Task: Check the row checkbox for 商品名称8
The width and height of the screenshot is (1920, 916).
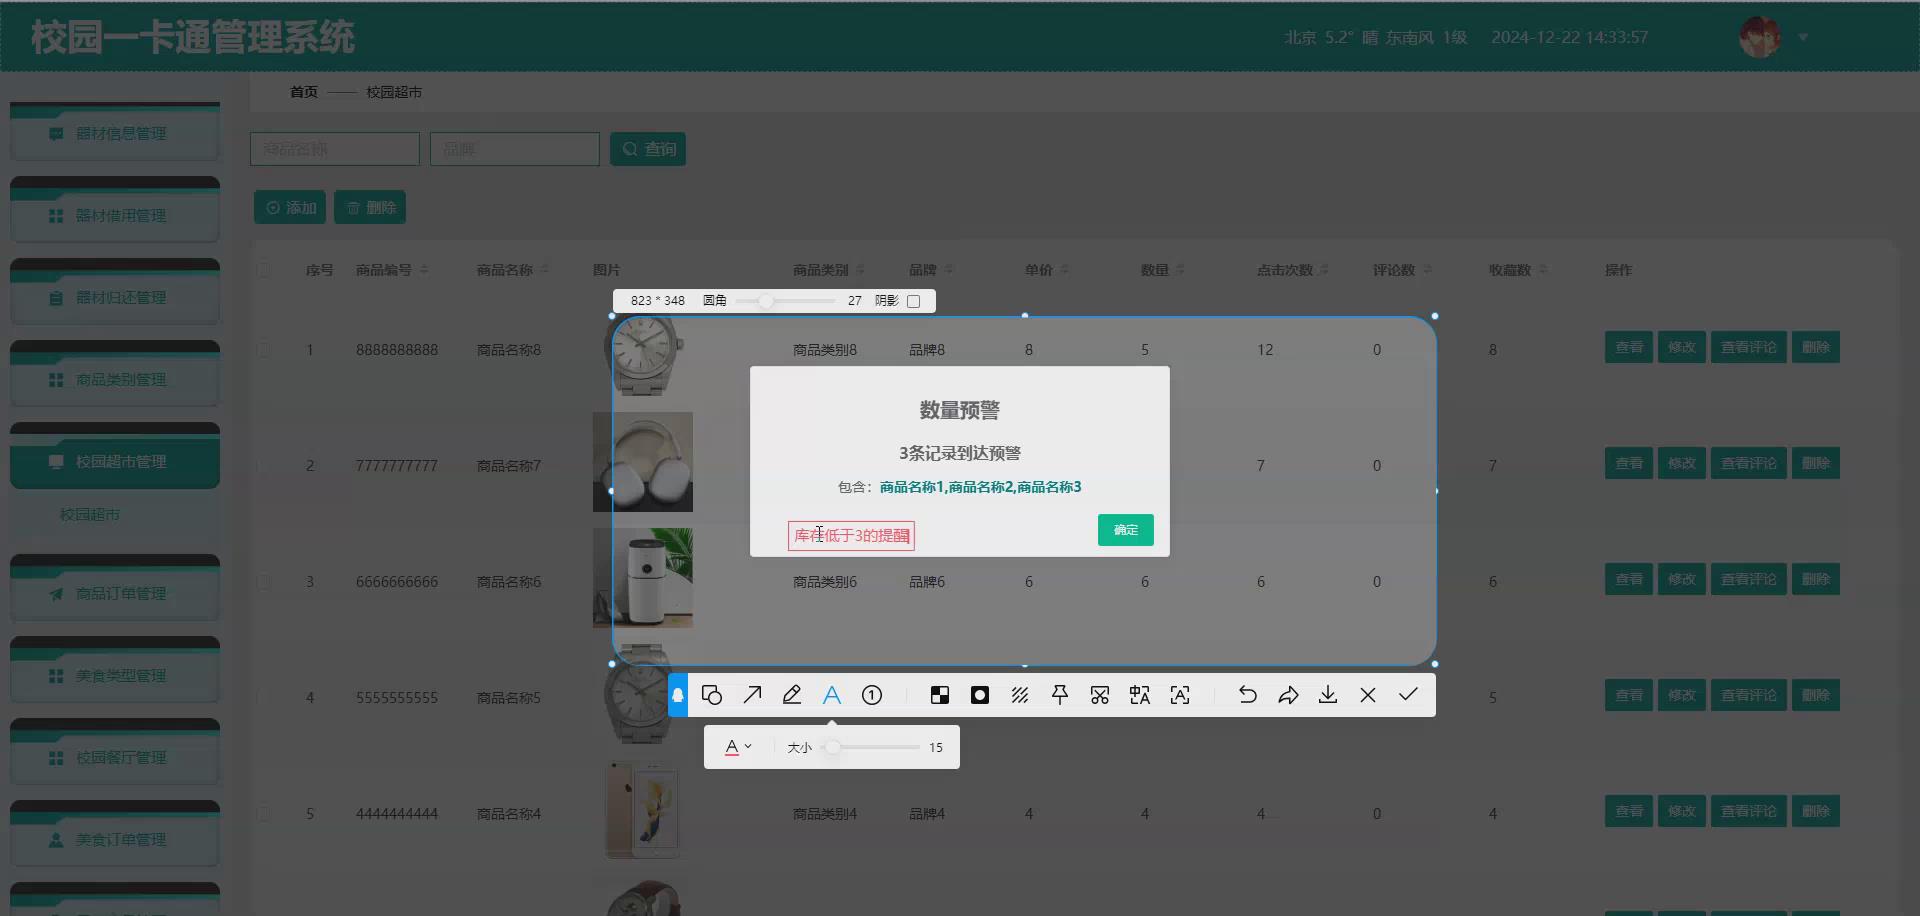Action: point(264,350)
